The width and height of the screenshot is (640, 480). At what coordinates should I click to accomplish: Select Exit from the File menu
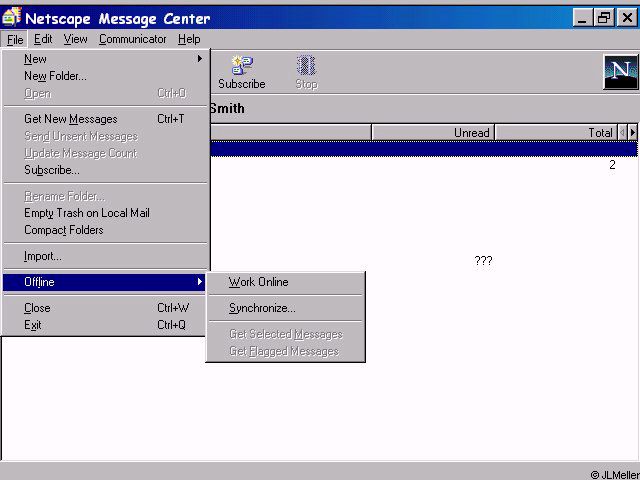(x=104, y=325)
